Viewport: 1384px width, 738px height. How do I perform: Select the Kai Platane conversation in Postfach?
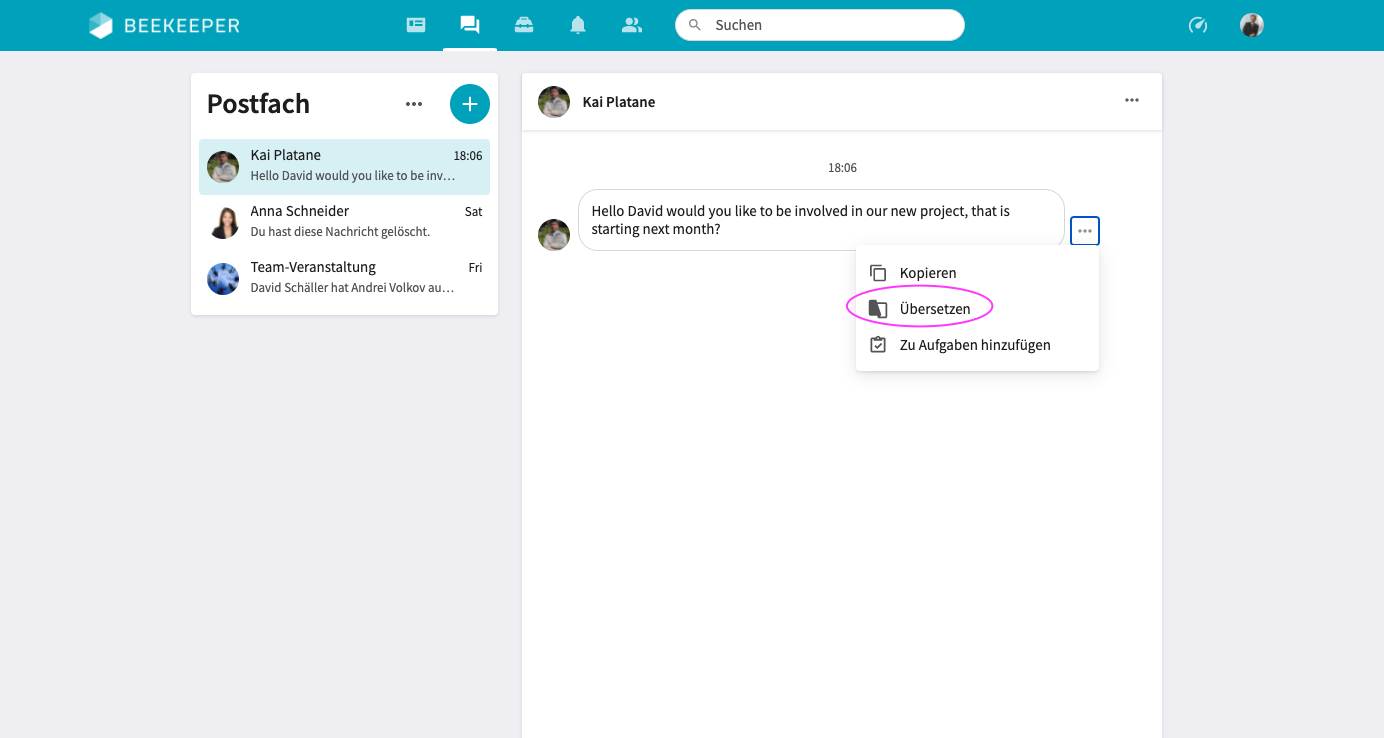(344, 166)
